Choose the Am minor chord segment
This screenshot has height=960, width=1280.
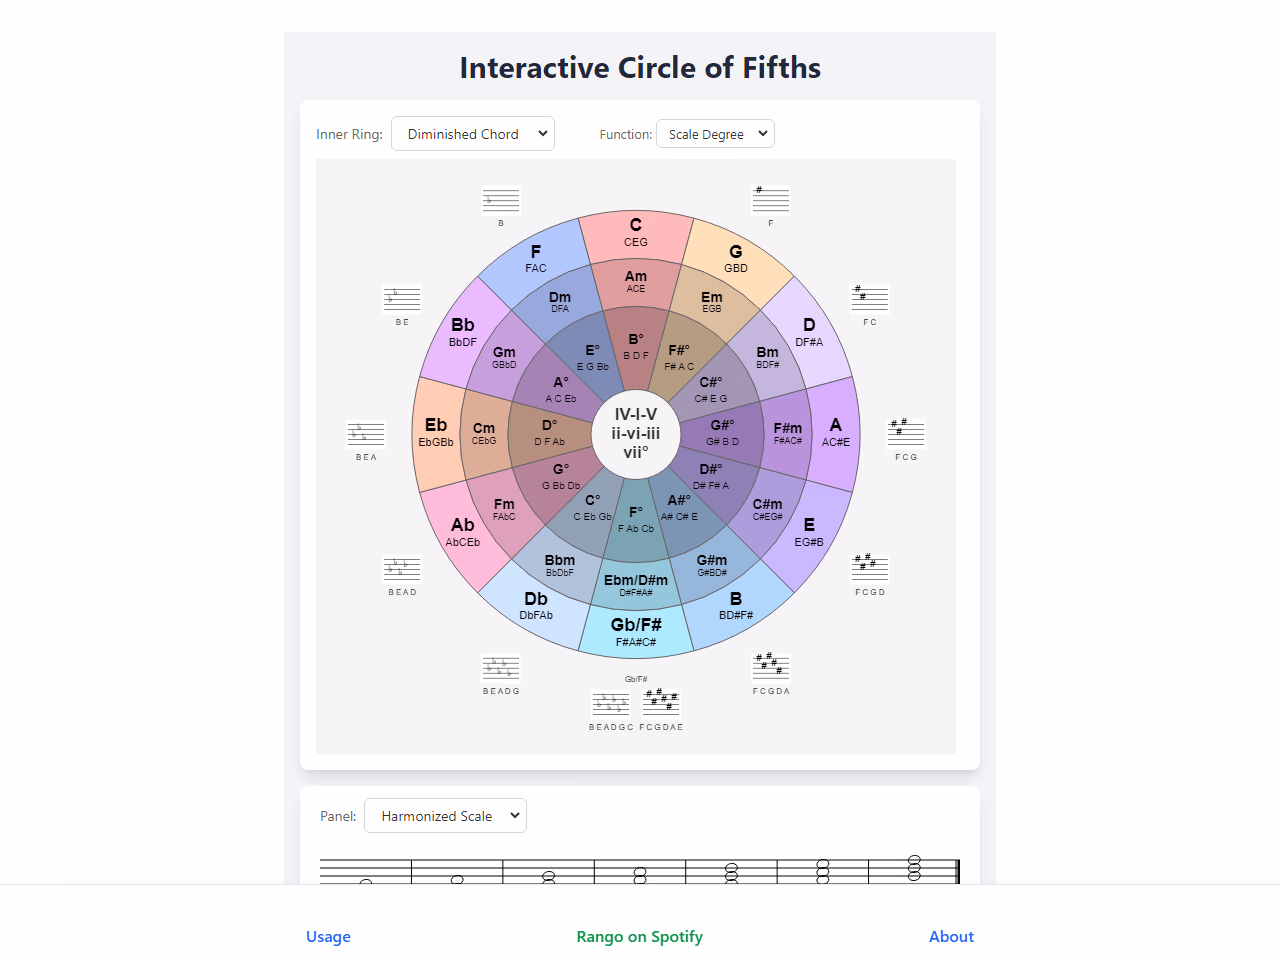coord(636,282)
